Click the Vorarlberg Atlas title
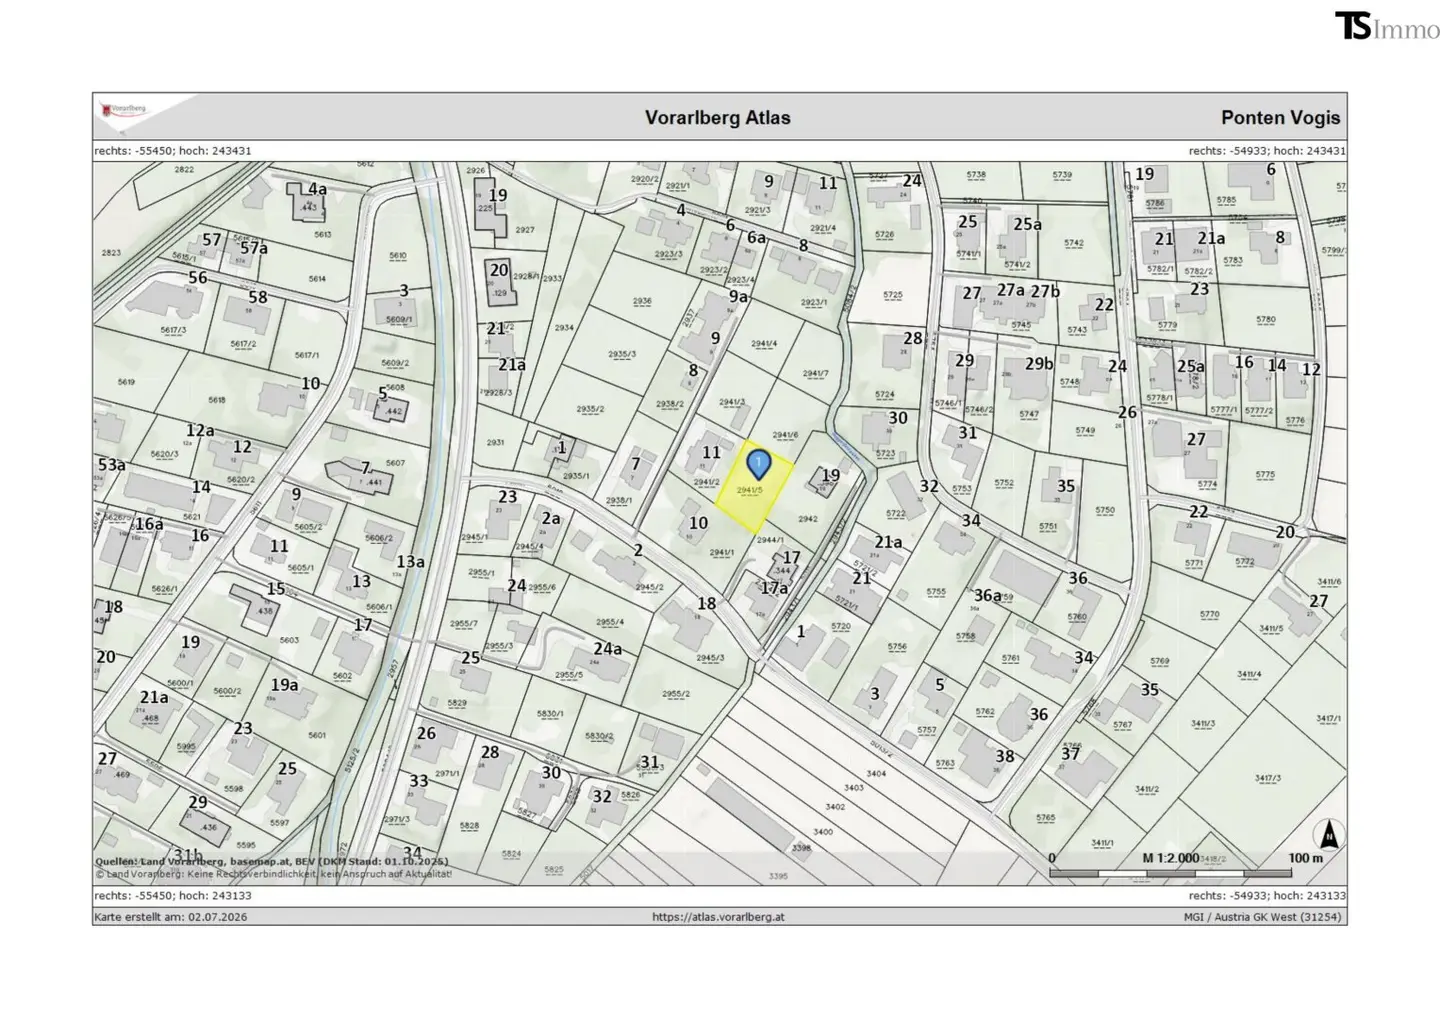Viewport: 1440px width, 1018px height. 717,117
